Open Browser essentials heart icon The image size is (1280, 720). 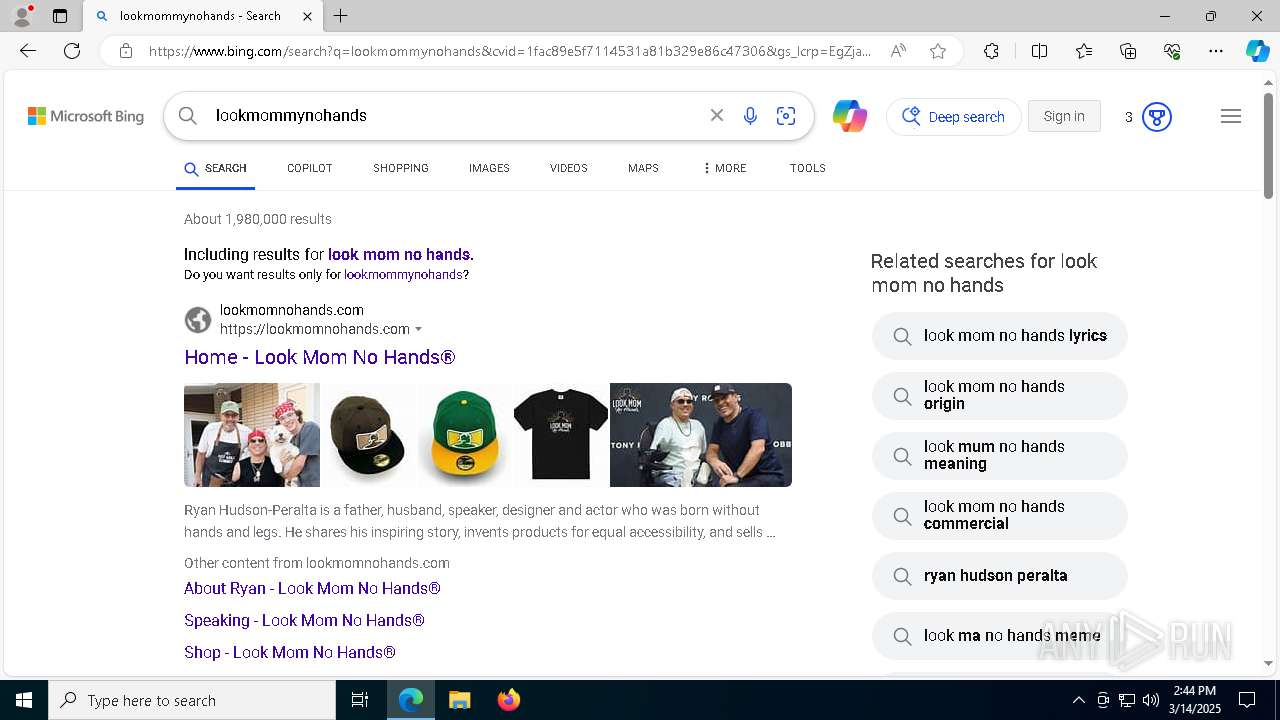coord(1172,51)
